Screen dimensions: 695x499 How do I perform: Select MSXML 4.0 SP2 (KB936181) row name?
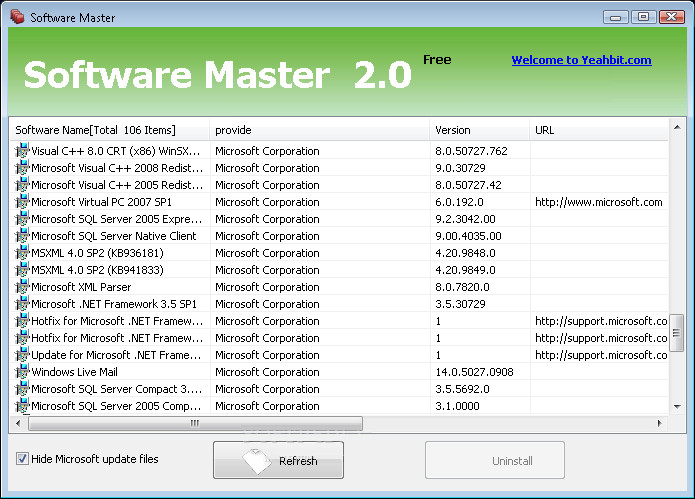pos(97,253)
